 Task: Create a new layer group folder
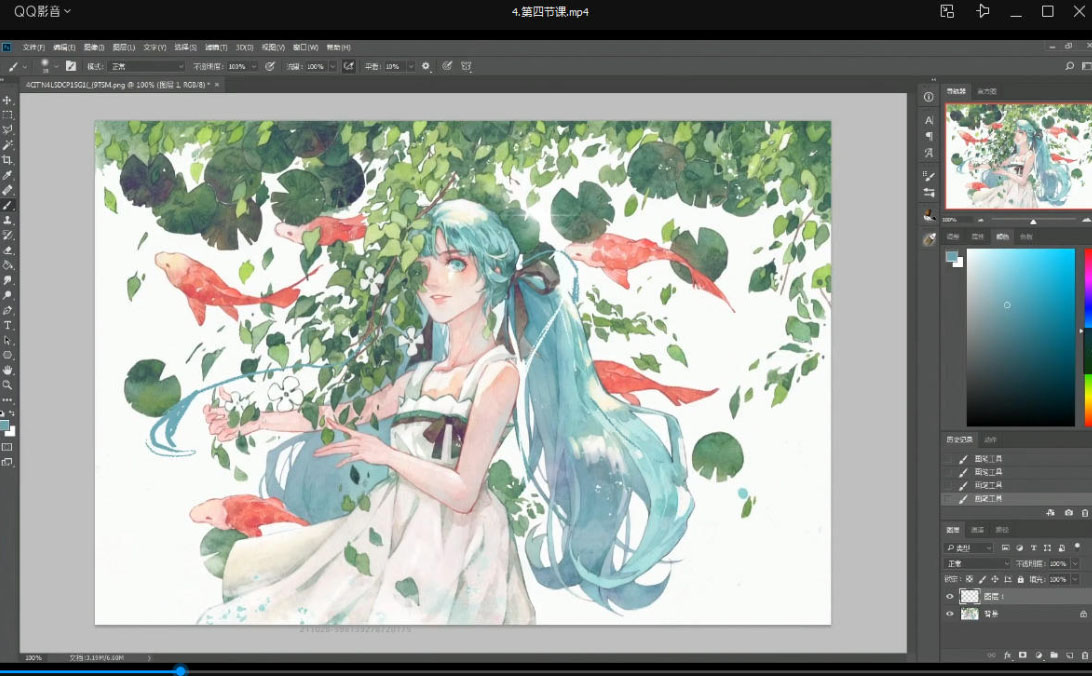1054,656
